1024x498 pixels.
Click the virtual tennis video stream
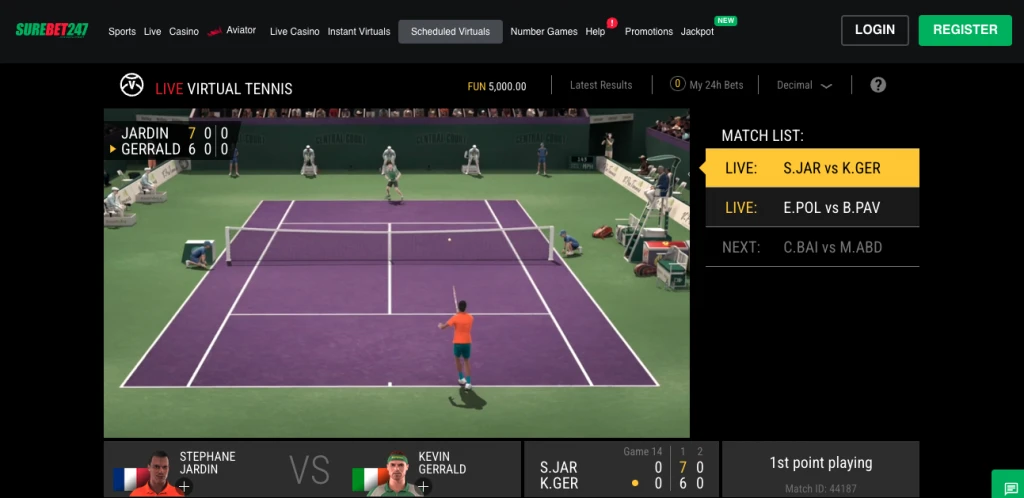pos(396,272)
